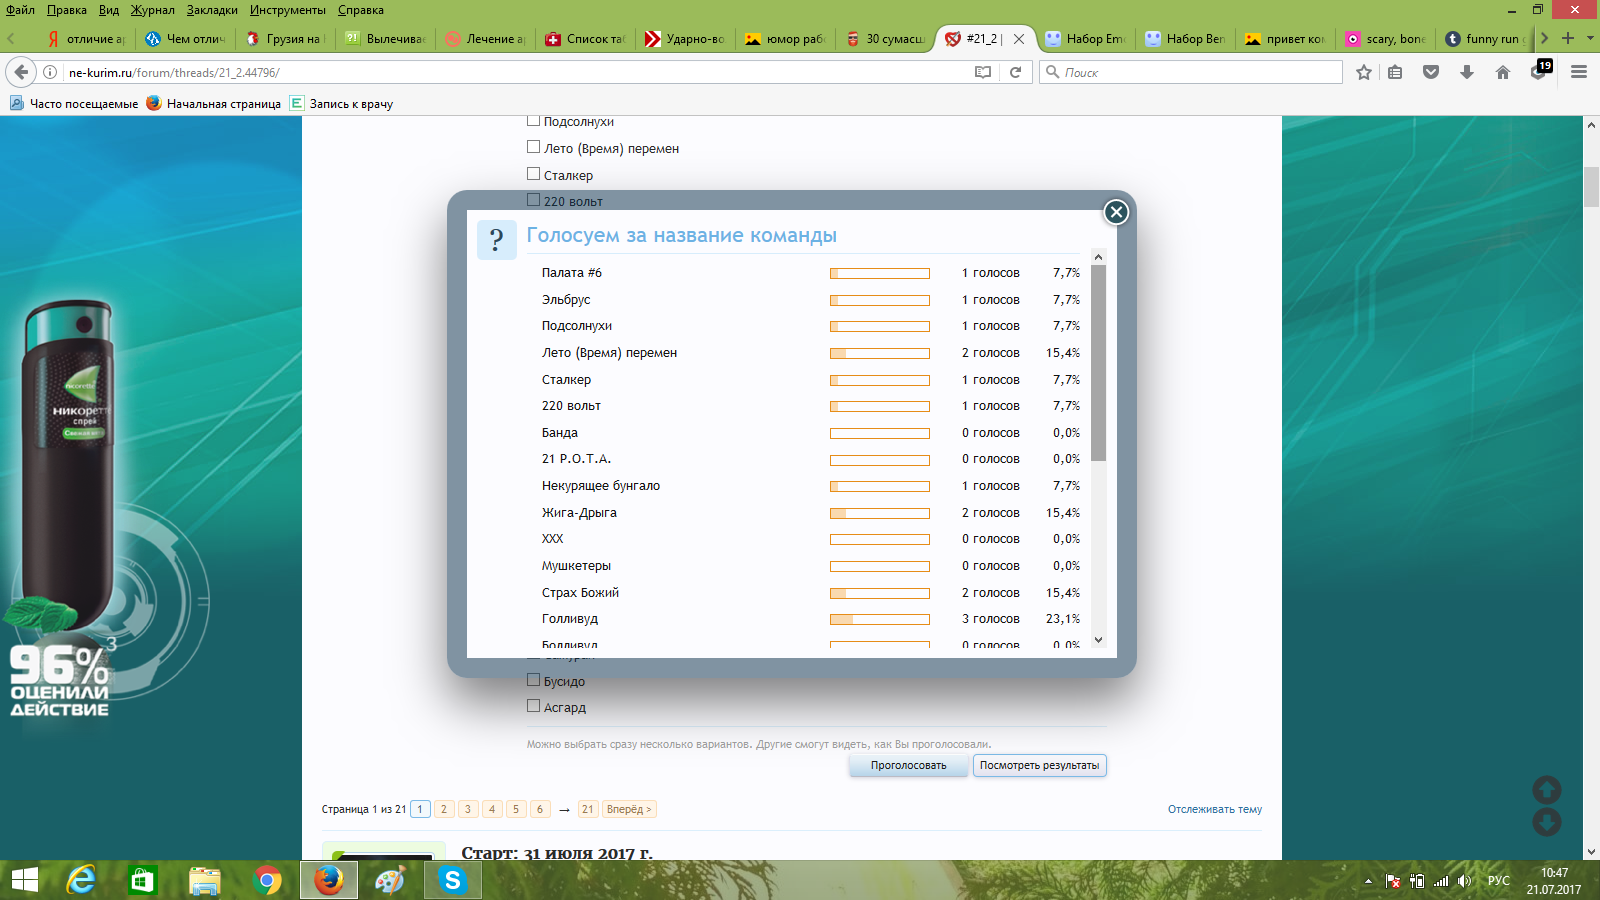The height and width of the screenshot is (900, 1600).
Task: Click the Отслеживать тему link
Action: click(1215, 809)
